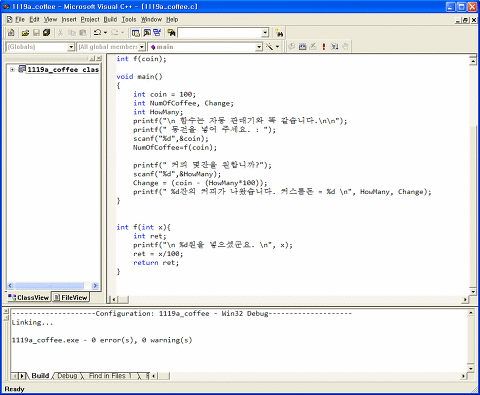Image resolution: width=480 pixels, height=395 pixels.
Task: Switch to the ClassView tab
Action: [x=29, y=297]
